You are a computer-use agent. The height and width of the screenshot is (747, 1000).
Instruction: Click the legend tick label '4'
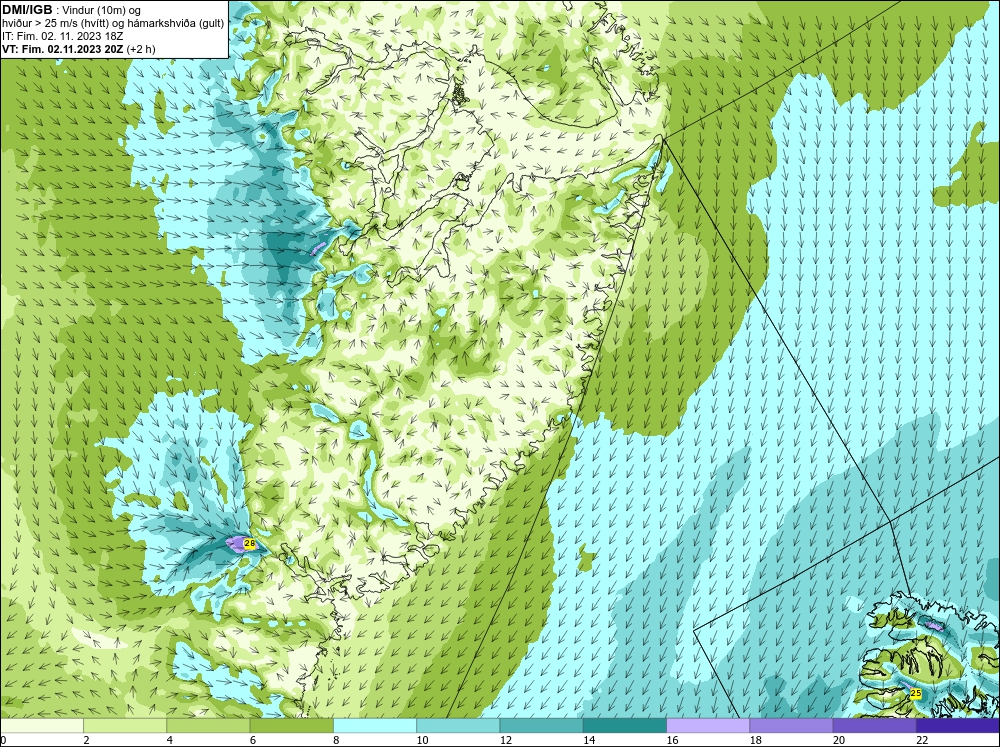[x=170, y=740]
